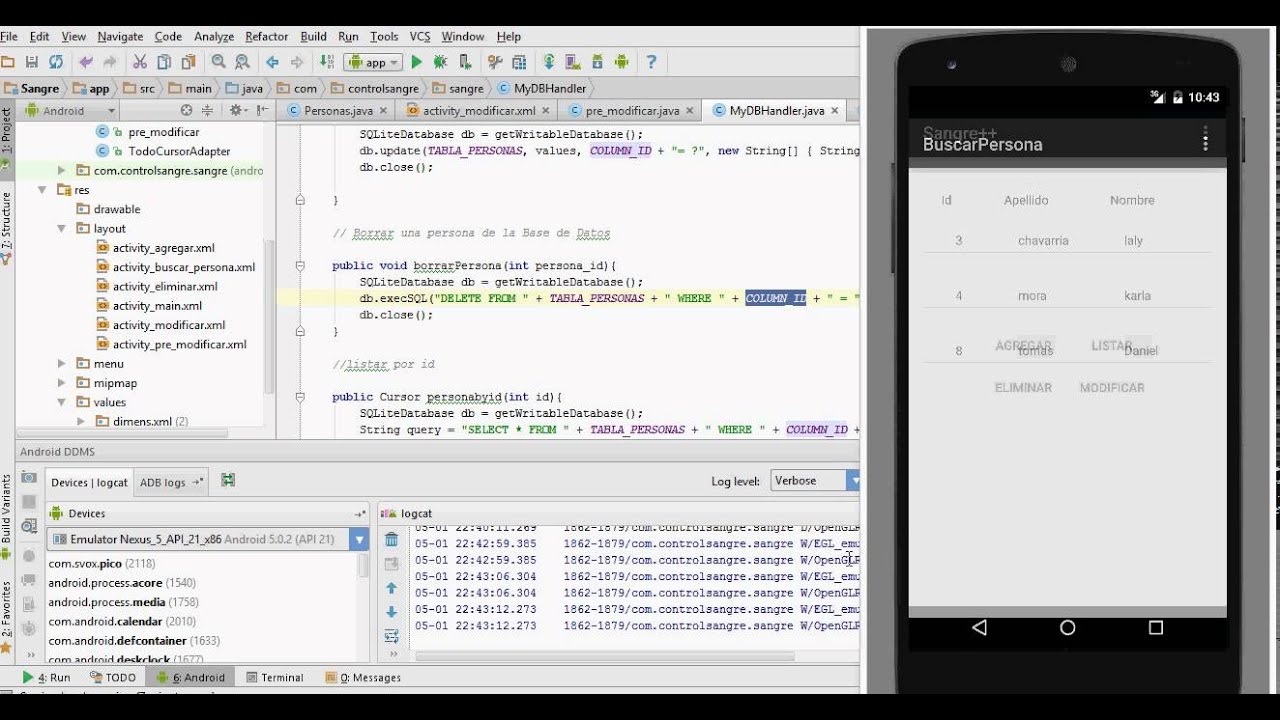Open the 4: Run tool window
This screenshot has width=1280, height=720.
(x=46, y=677)
